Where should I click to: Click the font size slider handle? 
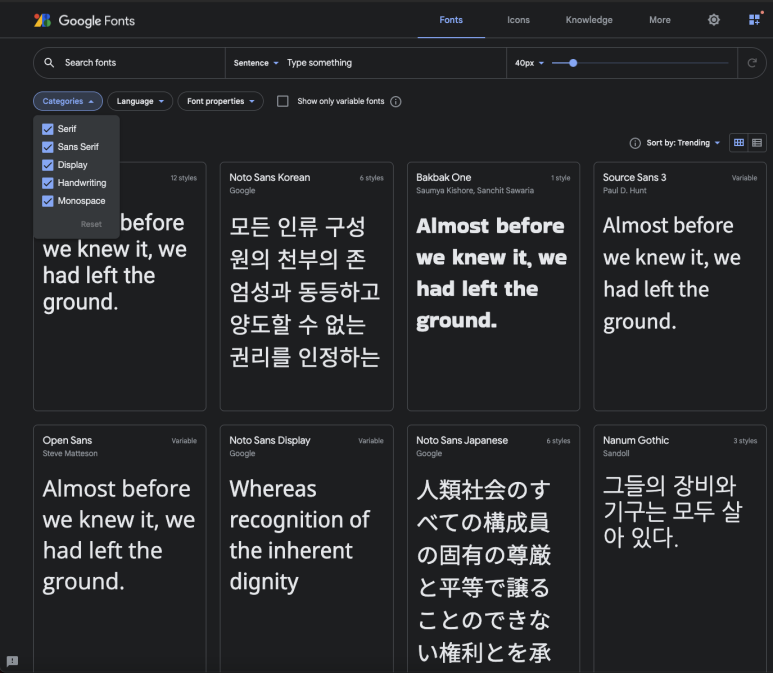[x=573, y=63]
